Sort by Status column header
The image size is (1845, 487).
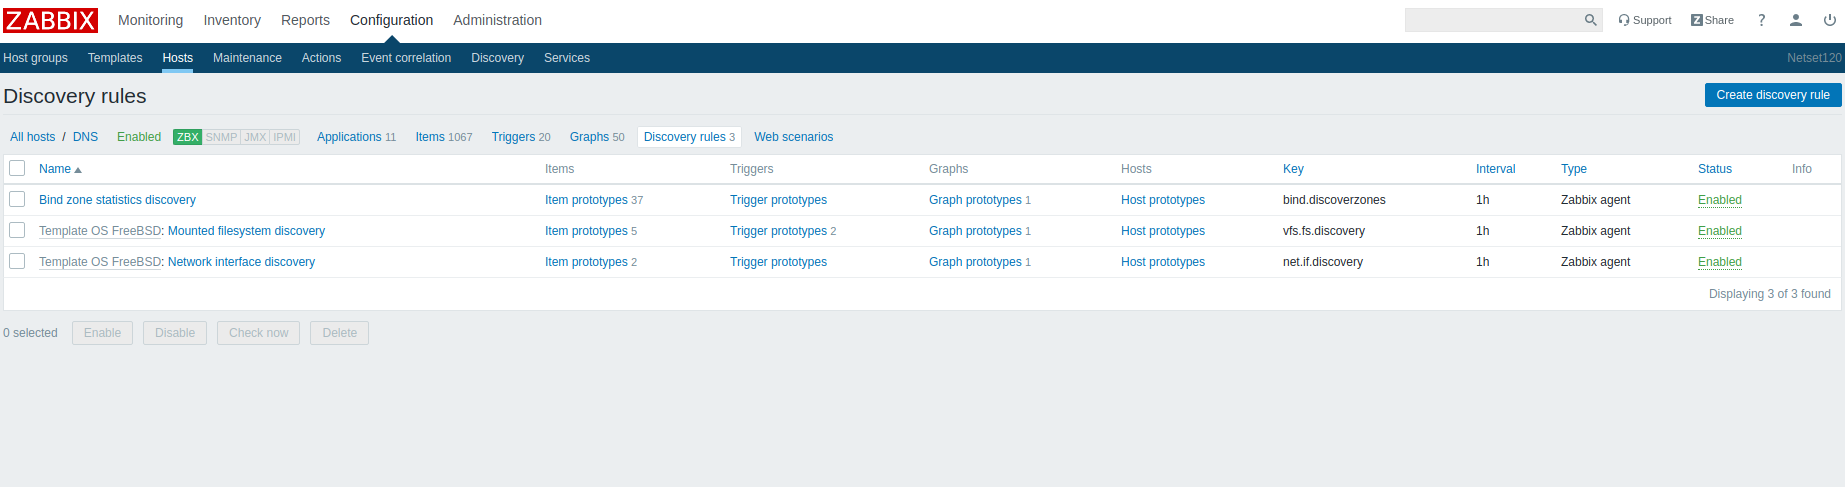click(1714, 169)
